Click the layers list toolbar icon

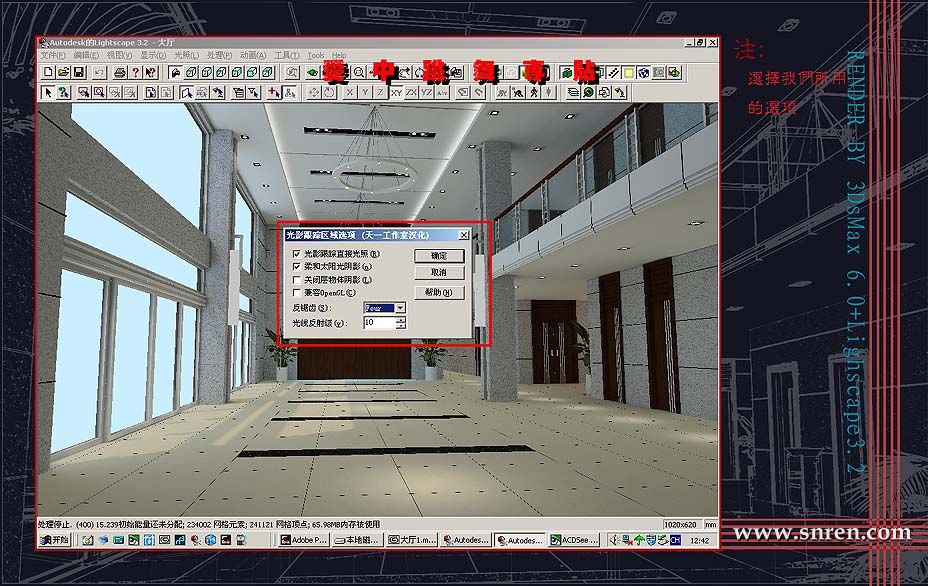[573, 92]
